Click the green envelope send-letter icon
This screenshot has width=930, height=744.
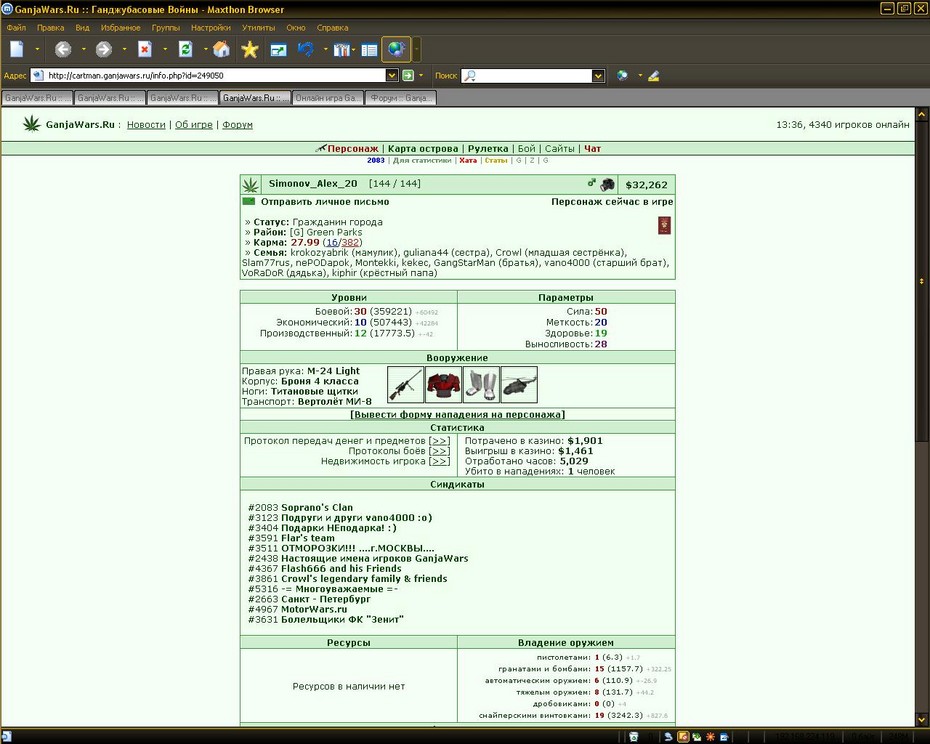coord(249,202)
